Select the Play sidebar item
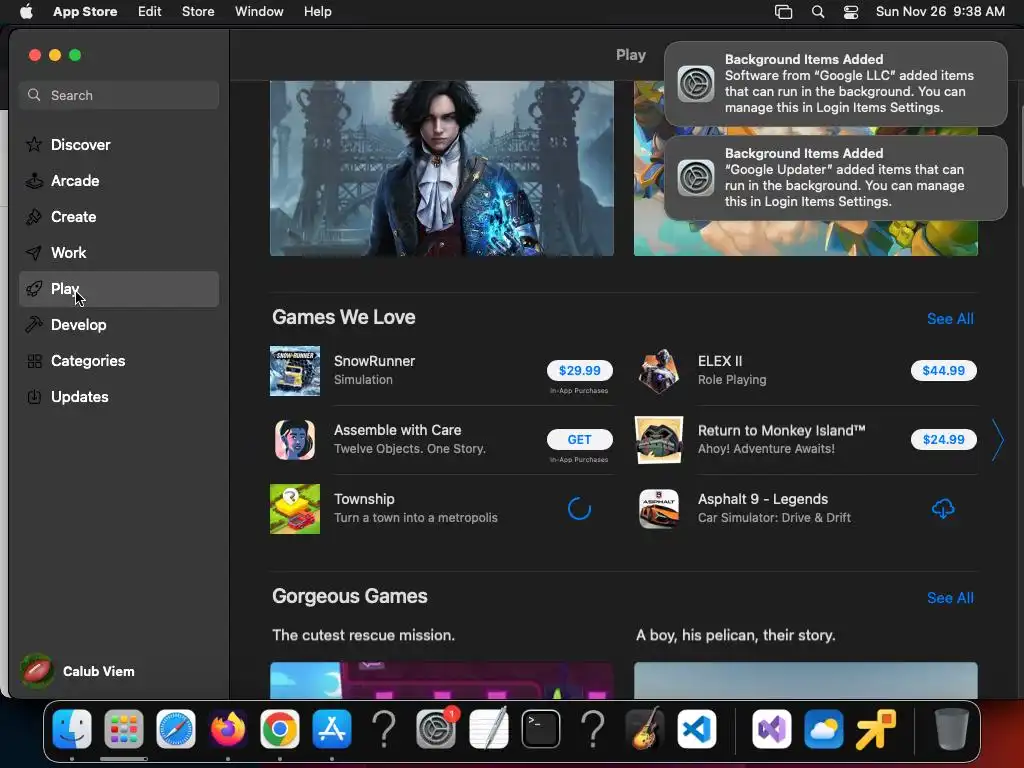The width and height of the screenshot is (1024, 768). [119, 289]
